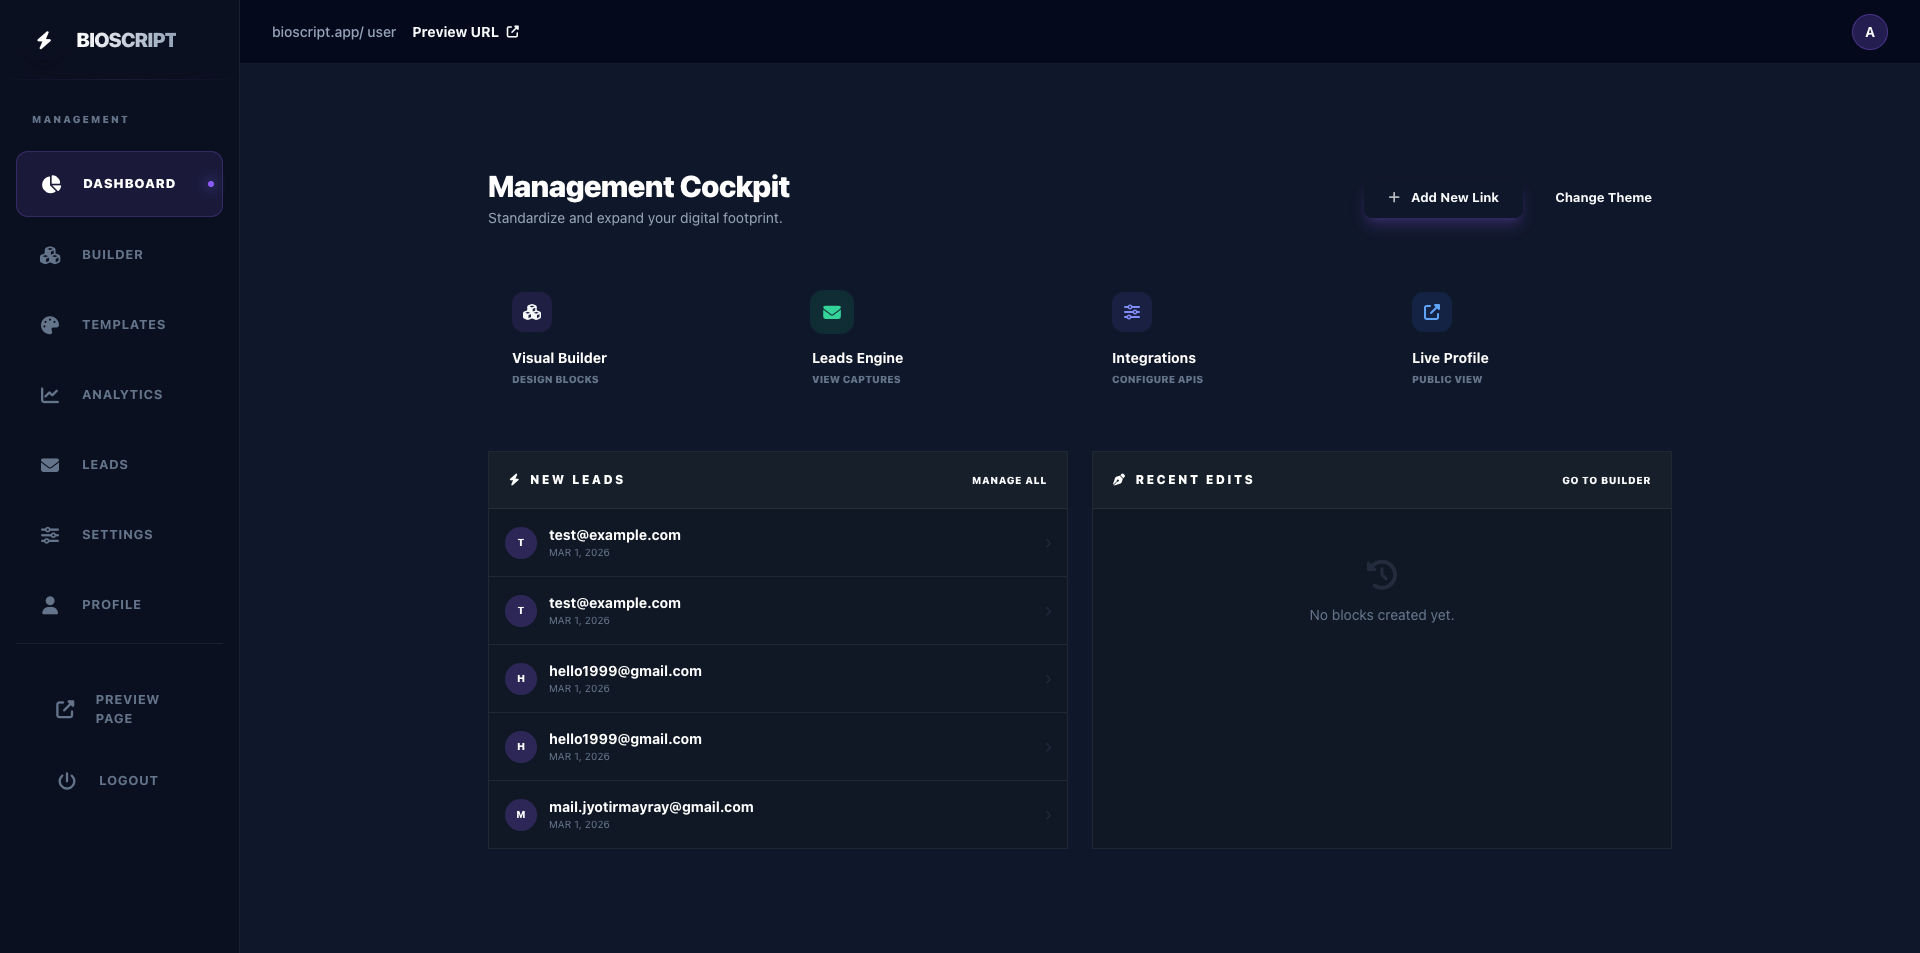
Task: Click the Preview Page icon
Action: (65, 709)
